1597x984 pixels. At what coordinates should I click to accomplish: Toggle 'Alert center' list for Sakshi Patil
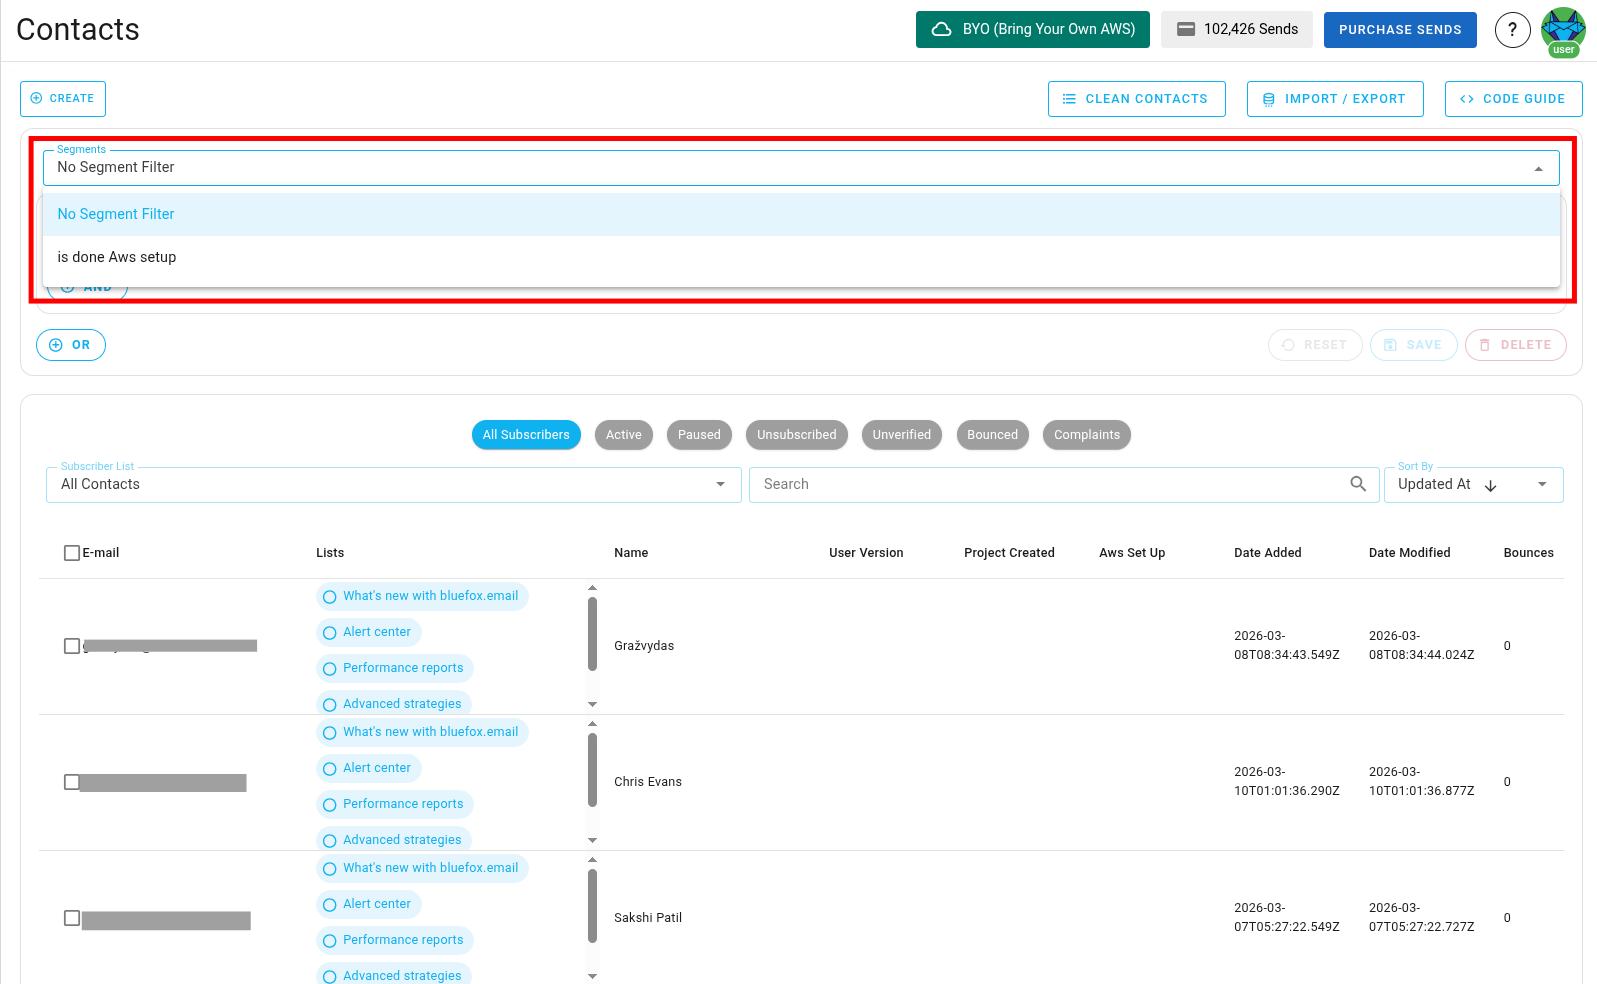(x=369, y=904)
